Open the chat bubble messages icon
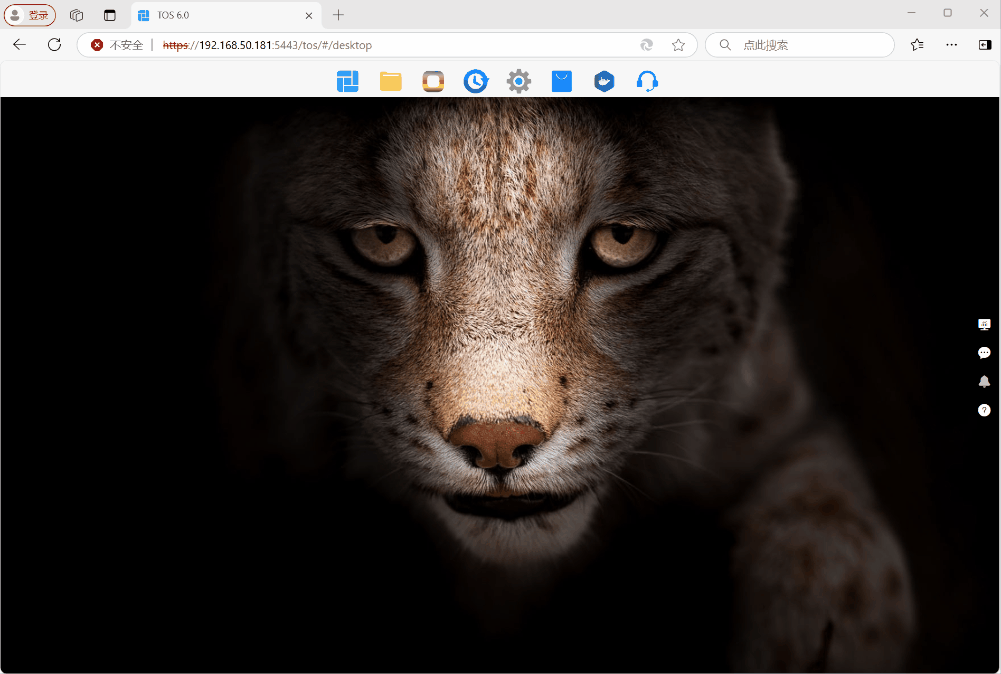 (x=984, y=353)
